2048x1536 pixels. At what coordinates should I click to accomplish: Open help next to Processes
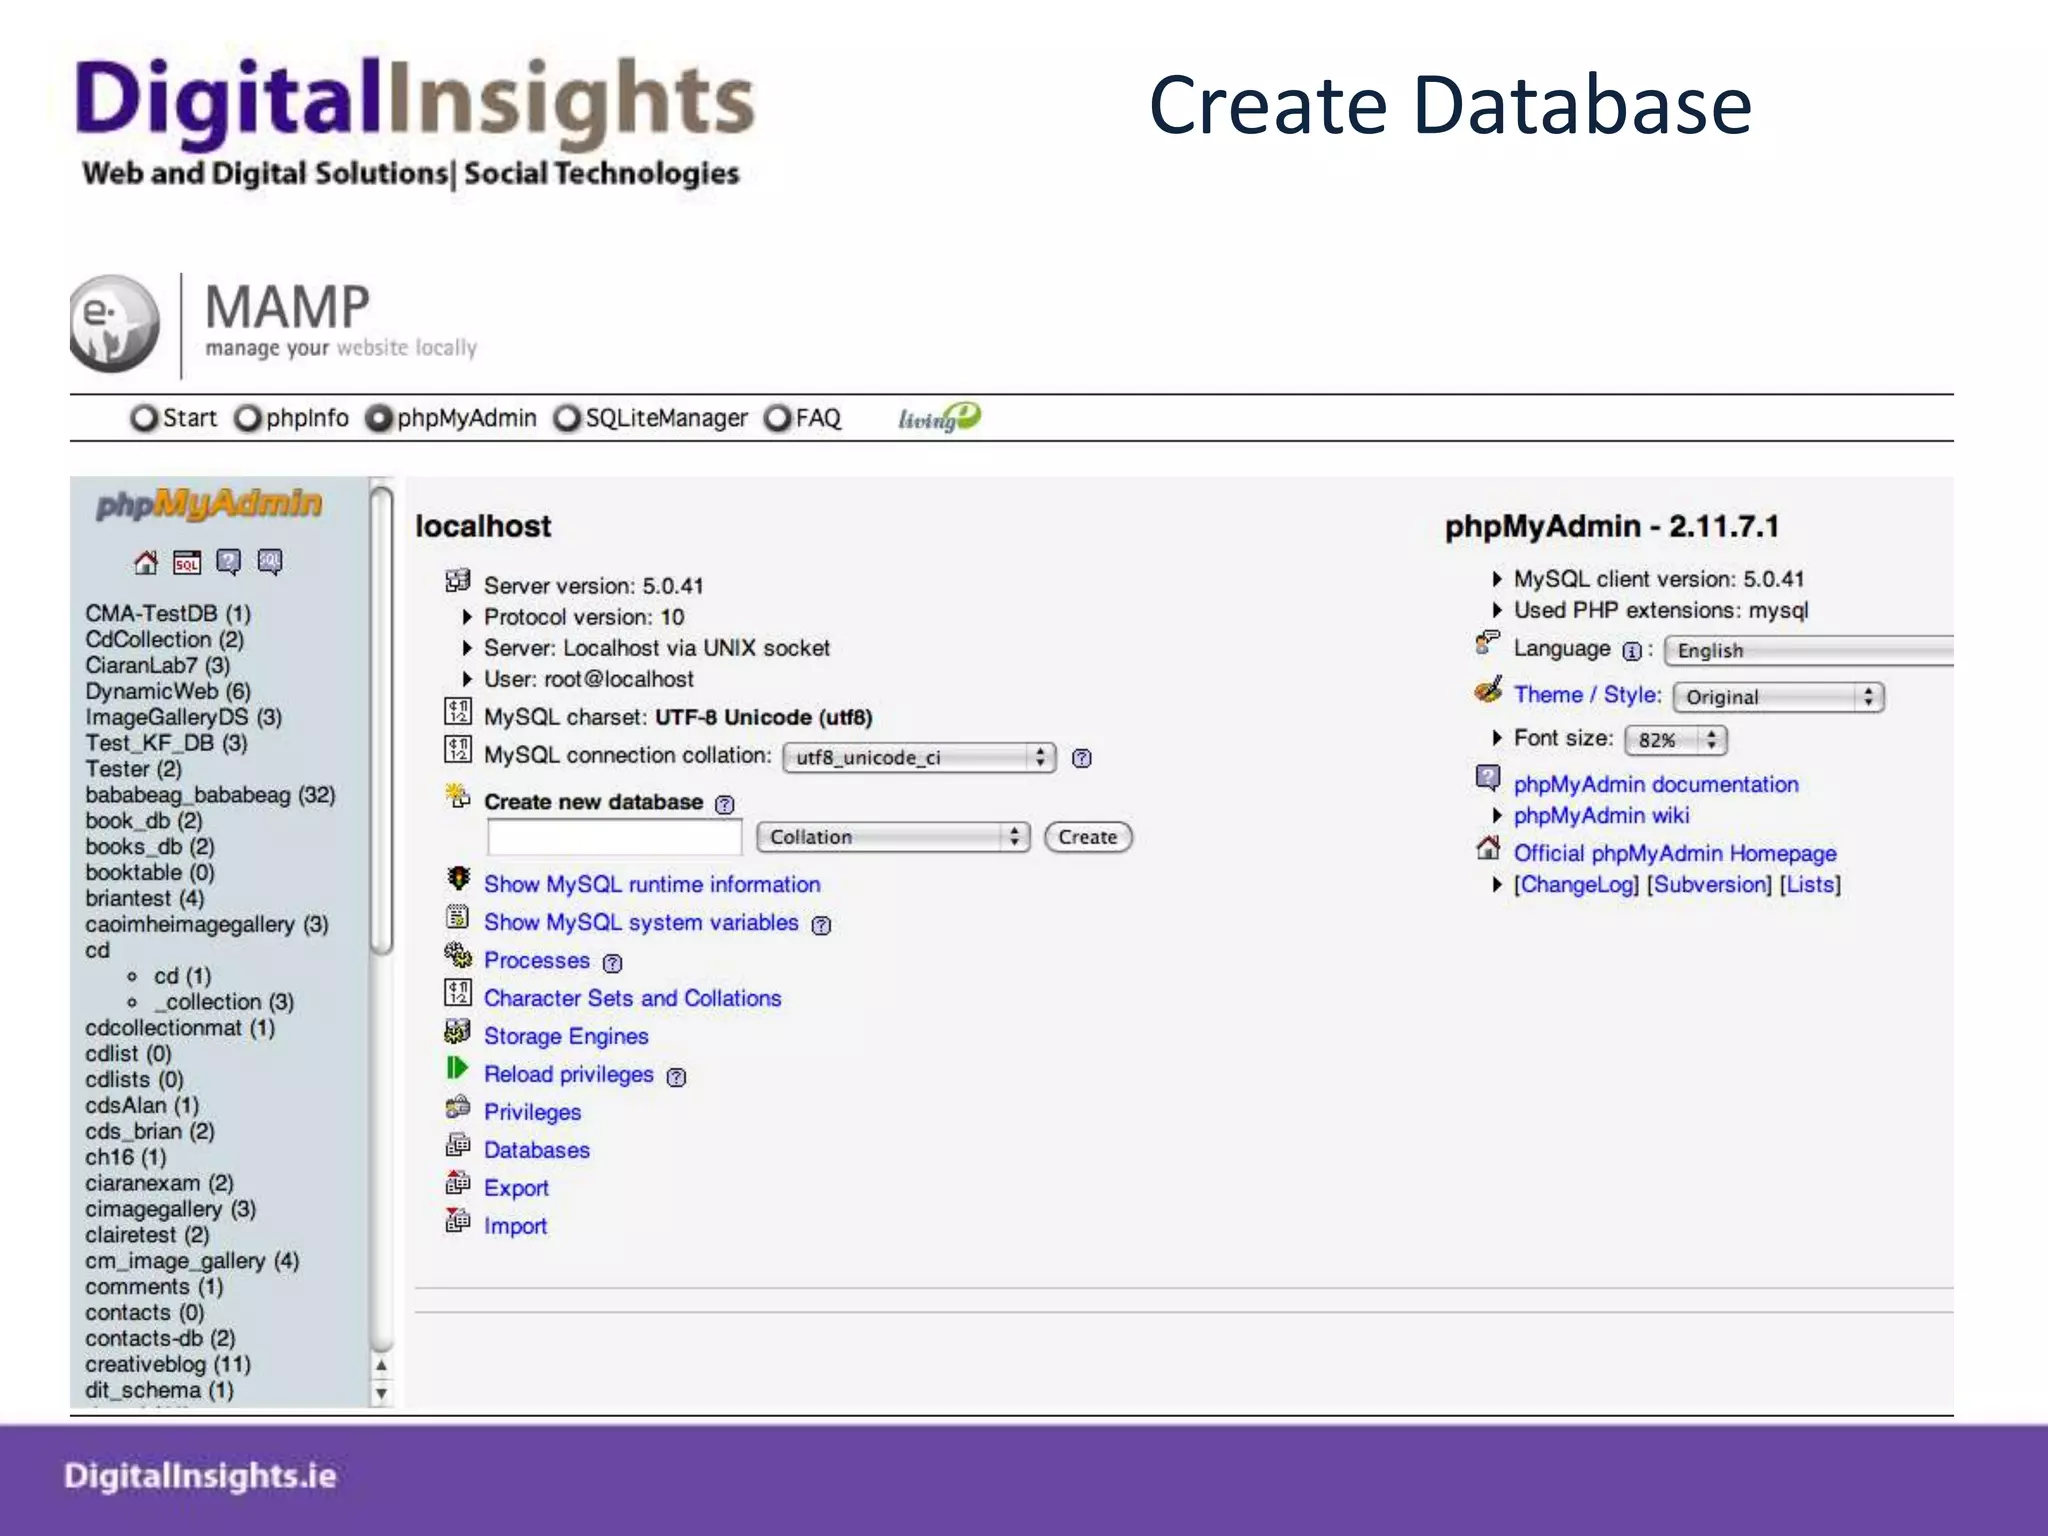pos(612,963)
